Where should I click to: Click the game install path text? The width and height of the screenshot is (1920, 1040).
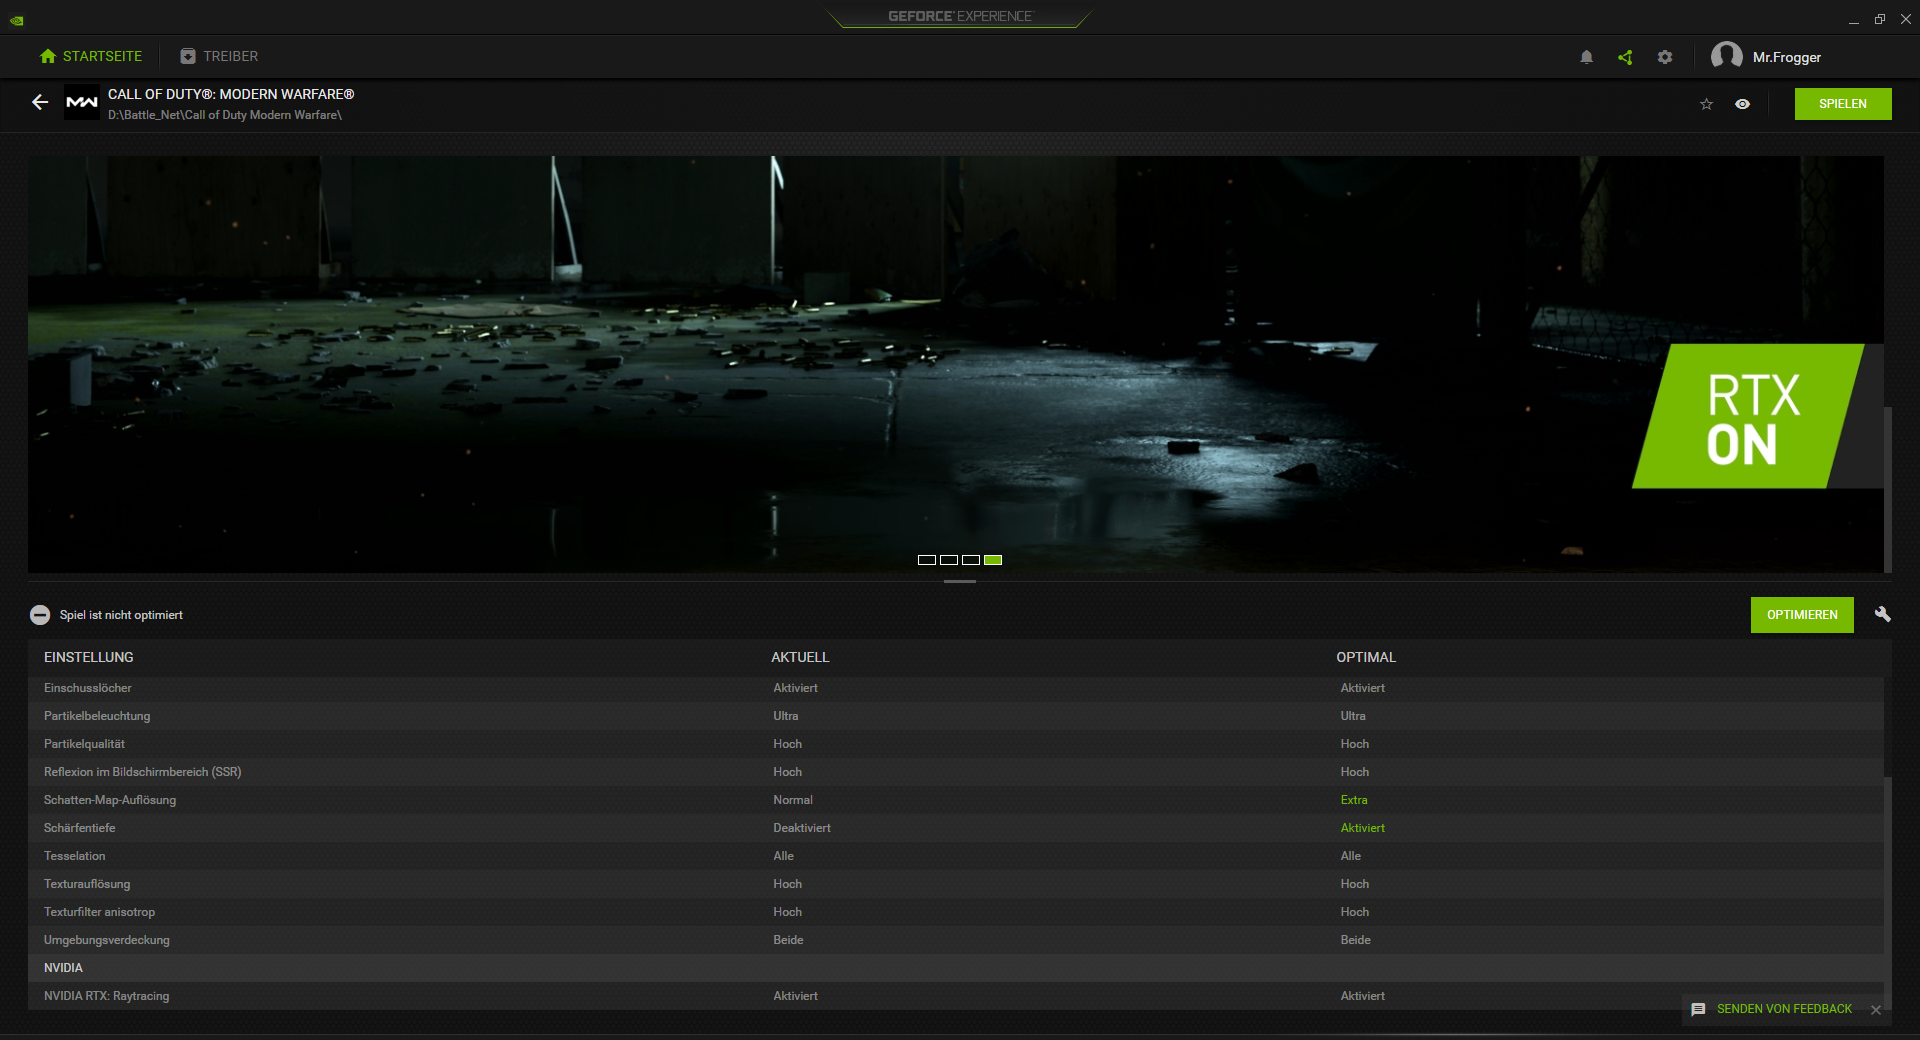click(225, 115)
